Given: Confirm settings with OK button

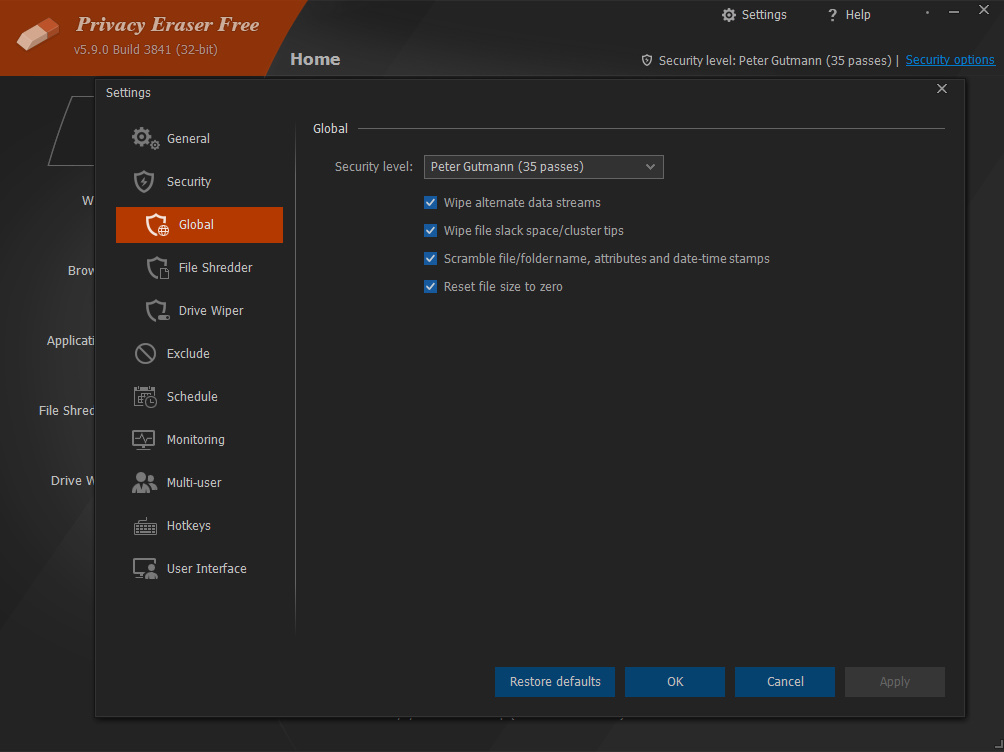Looking at the screenshot, I should pos(675,682).
